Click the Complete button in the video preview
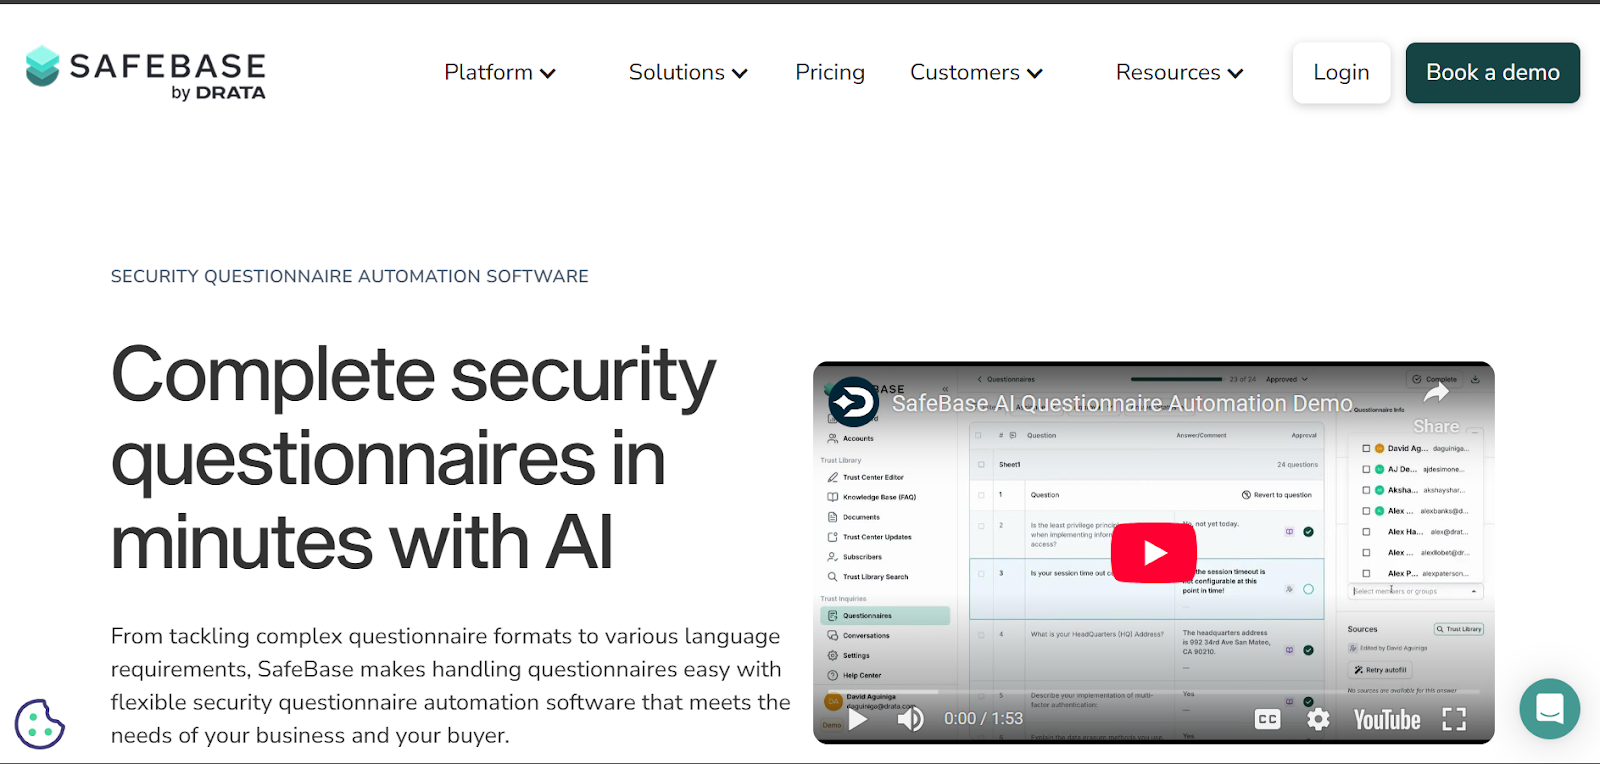 tap(1435, 379)
